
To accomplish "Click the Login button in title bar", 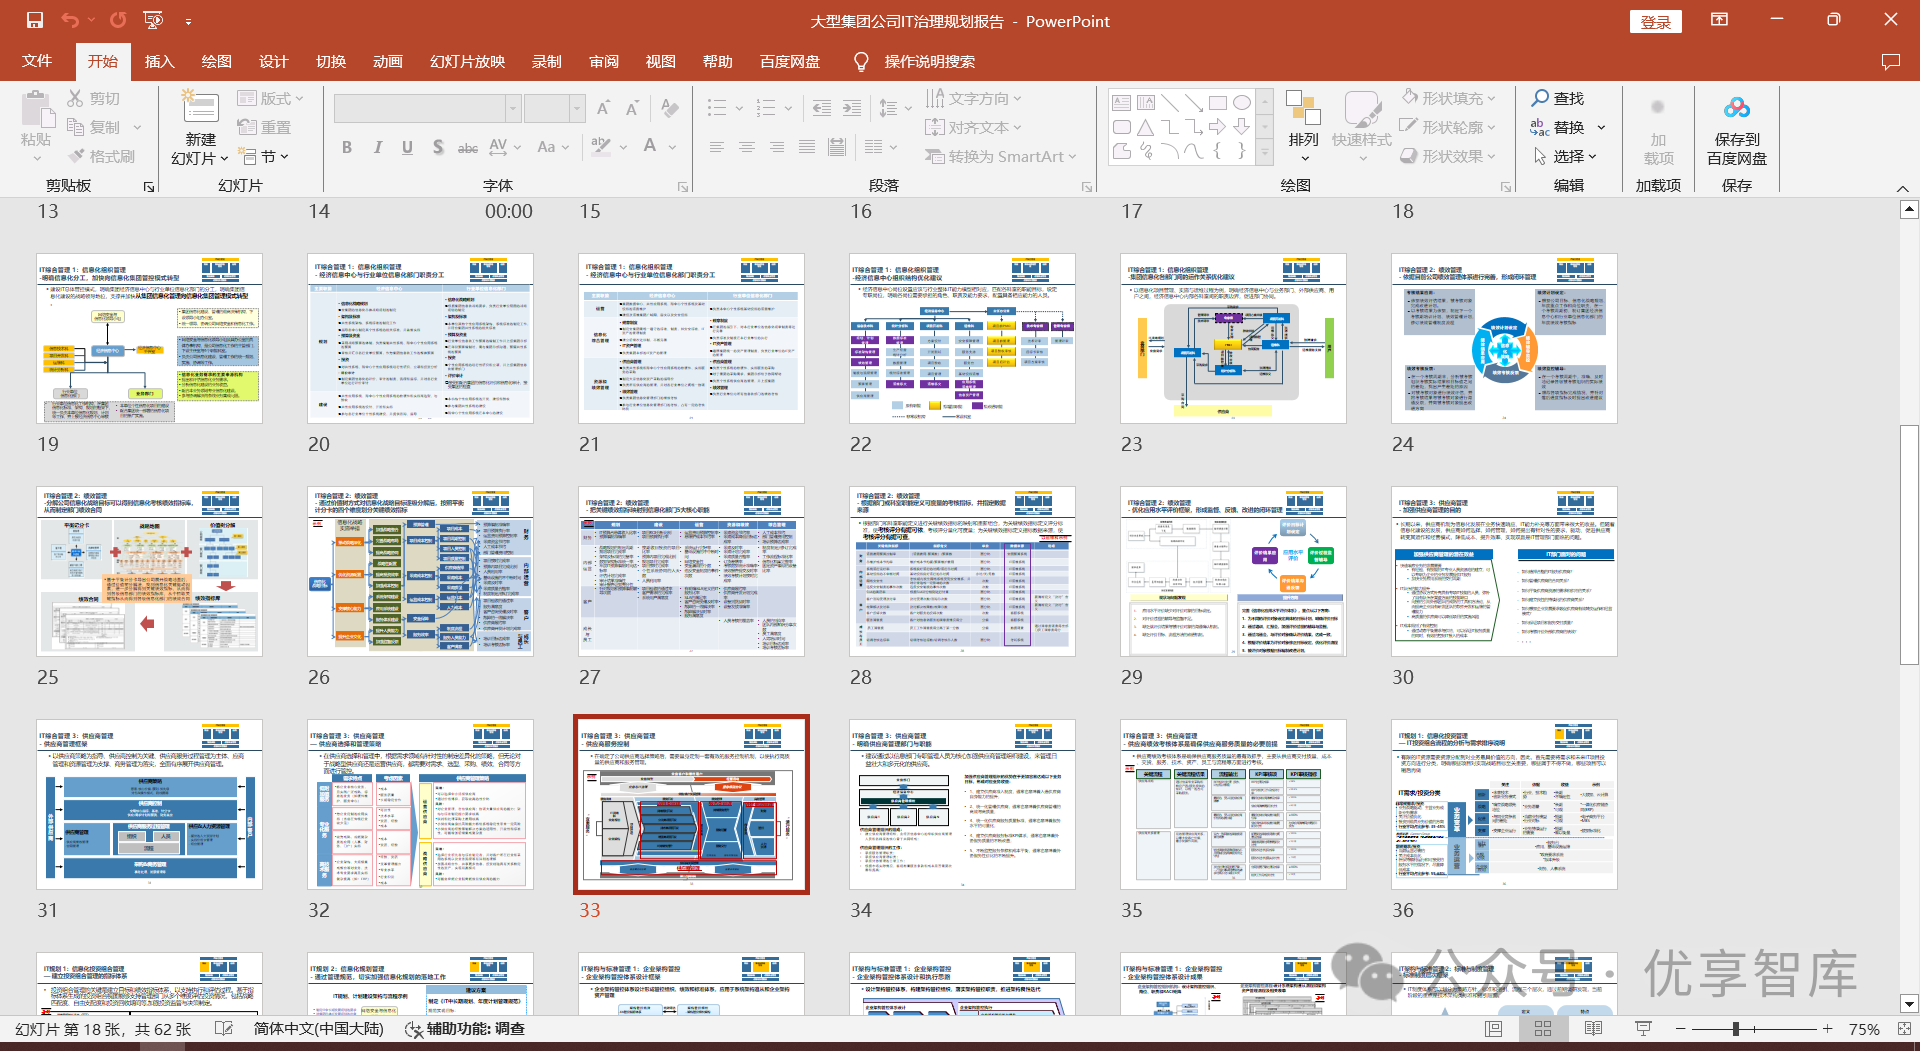I will coord(1655,22).
